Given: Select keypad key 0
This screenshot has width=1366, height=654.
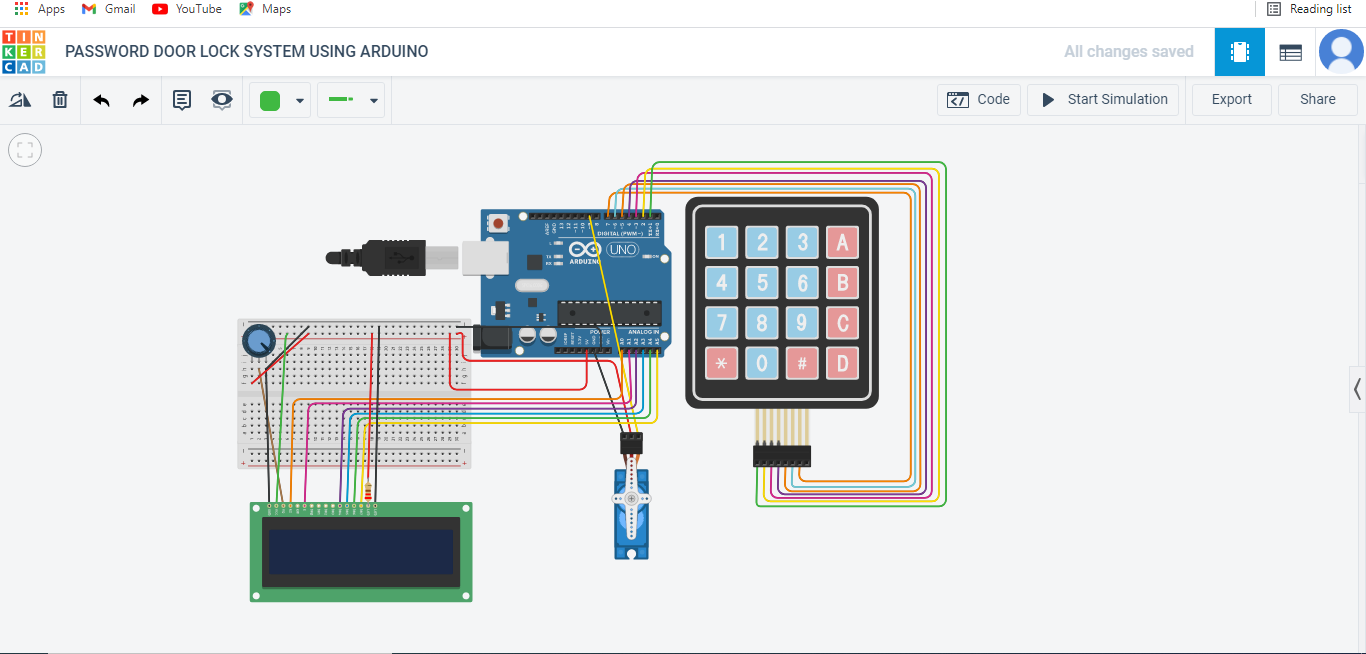Looking at the screenshot, I should click(762, 363).
